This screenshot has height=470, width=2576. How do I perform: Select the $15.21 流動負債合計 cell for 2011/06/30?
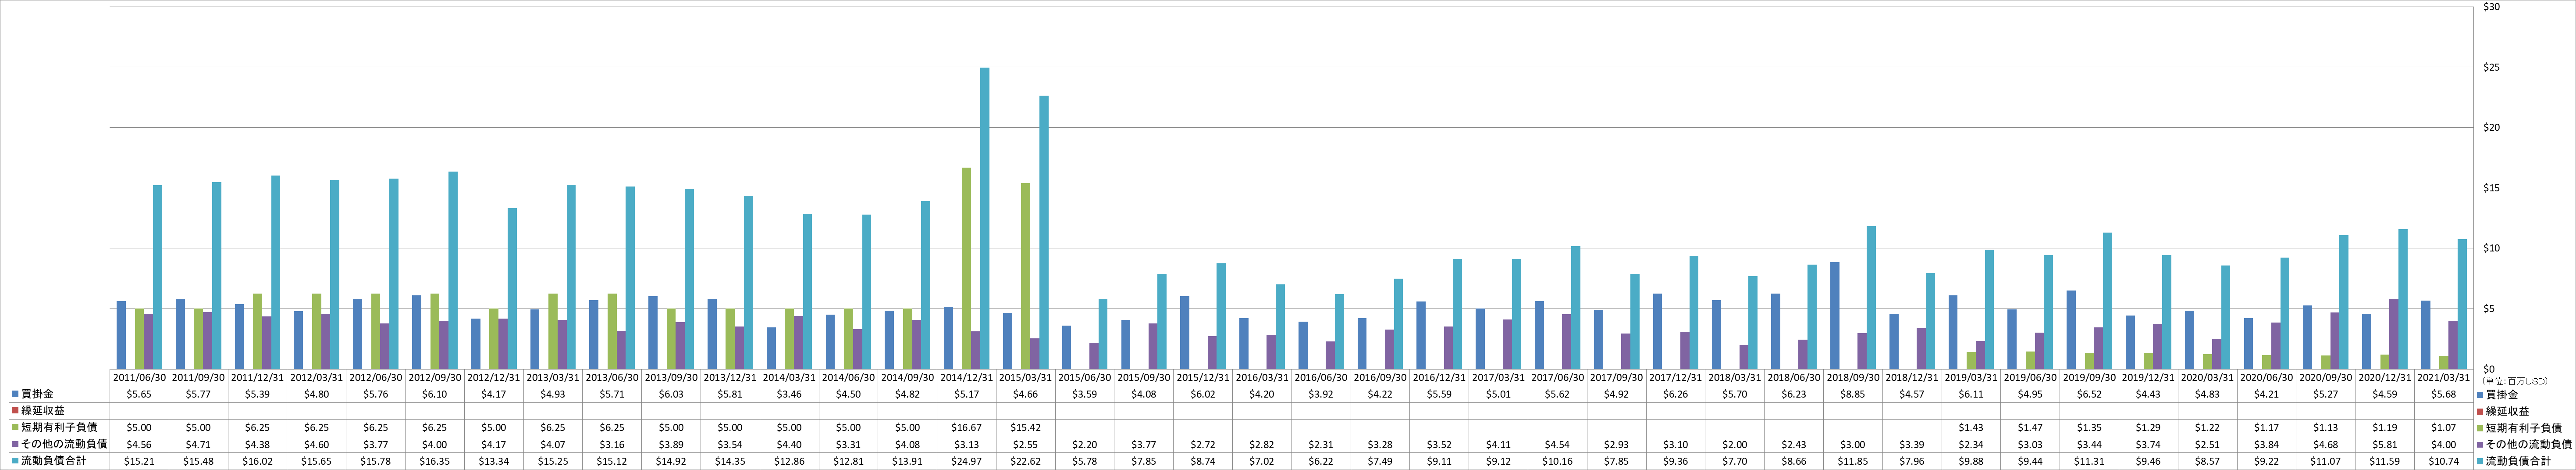(x=140, y=460)
